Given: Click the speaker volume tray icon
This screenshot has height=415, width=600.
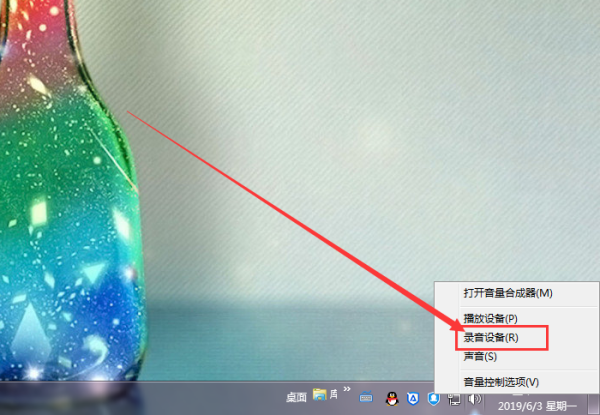Looking at the screenshot, I should [475, 397].
